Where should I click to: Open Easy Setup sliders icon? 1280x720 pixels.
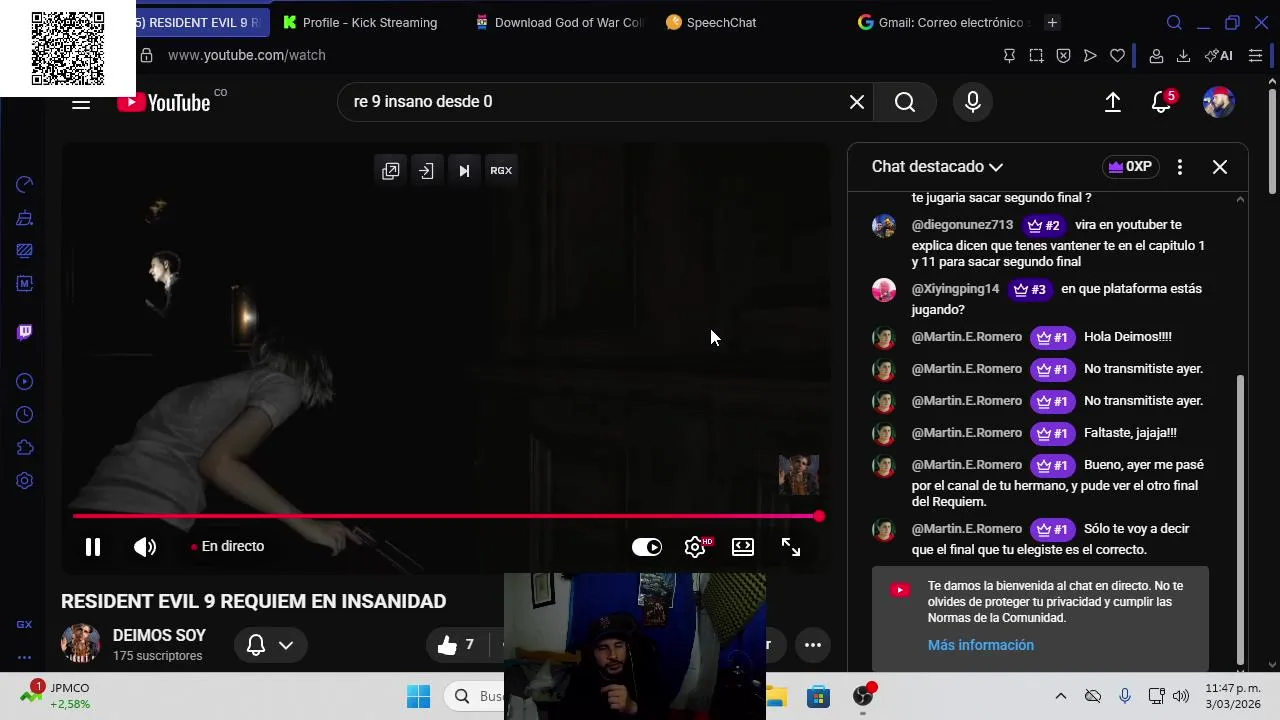tap(1255, 56)
